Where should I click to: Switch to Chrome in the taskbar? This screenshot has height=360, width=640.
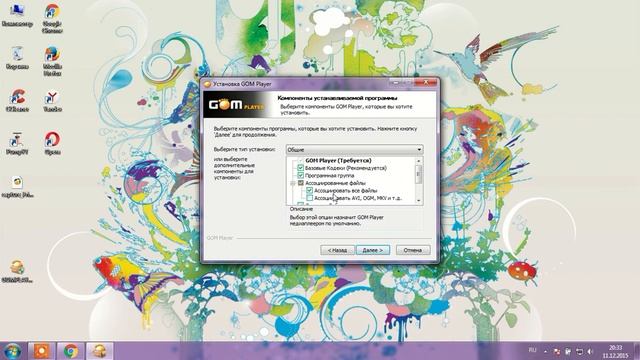tap(71, 351)
